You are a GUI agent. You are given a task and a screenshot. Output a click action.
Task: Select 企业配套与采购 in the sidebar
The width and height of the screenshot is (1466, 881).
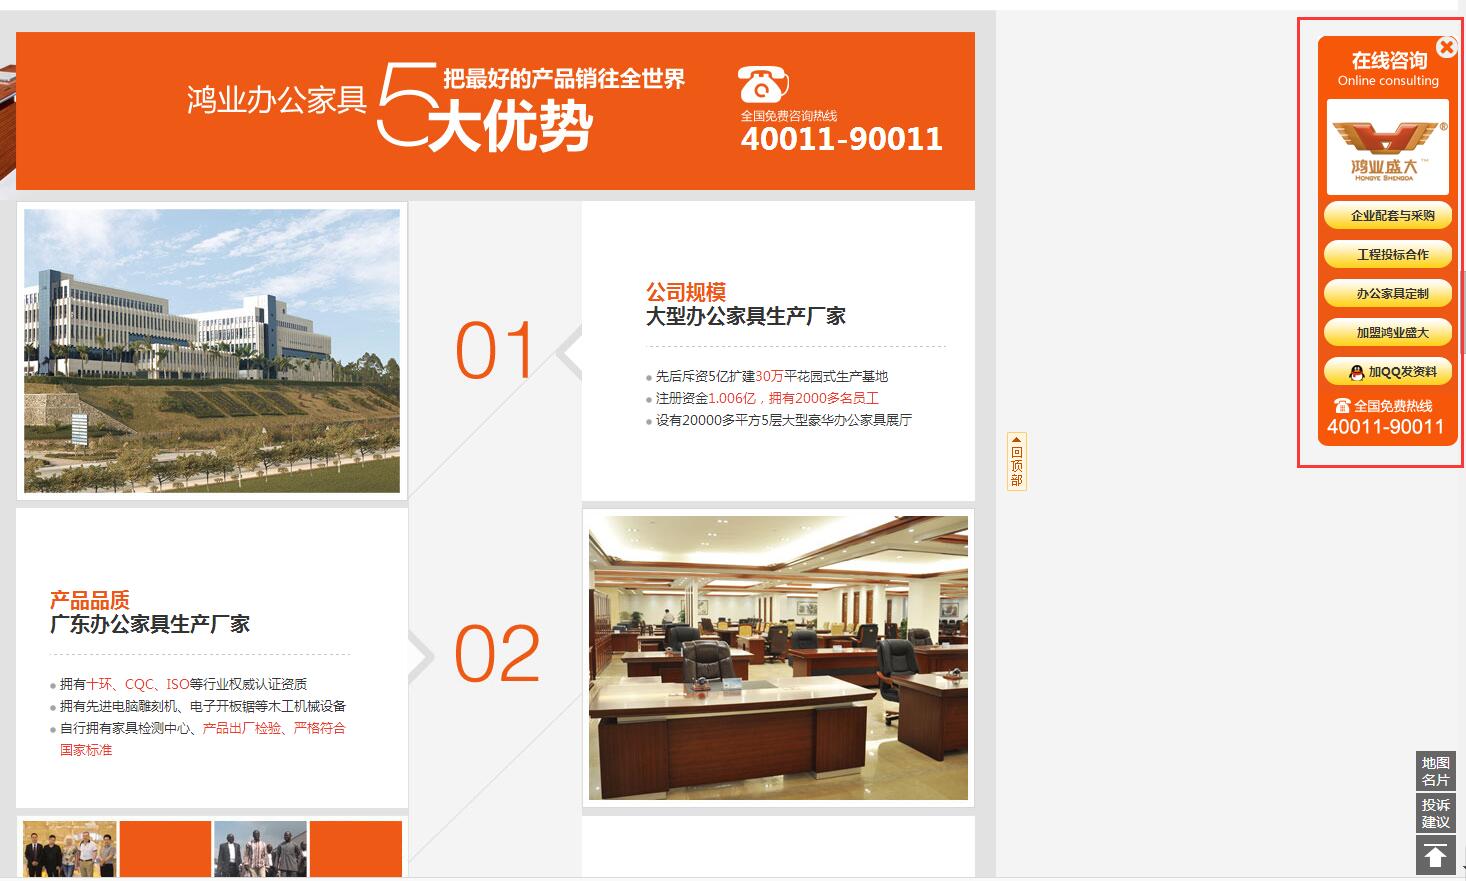click(x=1387, y=215)
